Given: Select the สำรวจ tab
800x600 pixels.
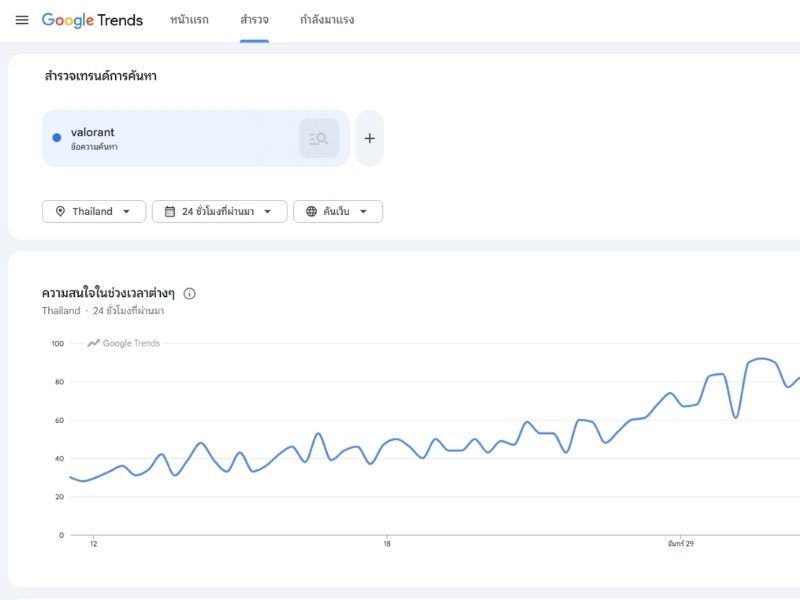Looking at the screenshot, I should (x=254, y=20).
